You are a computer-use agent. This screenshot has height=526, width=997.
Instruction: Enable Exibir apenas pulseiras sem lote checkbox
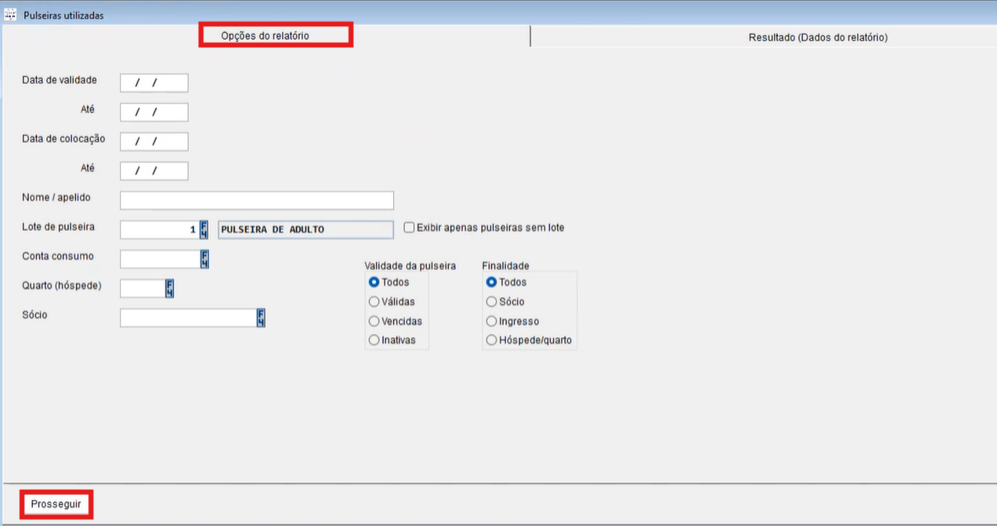tap(409, 228)
